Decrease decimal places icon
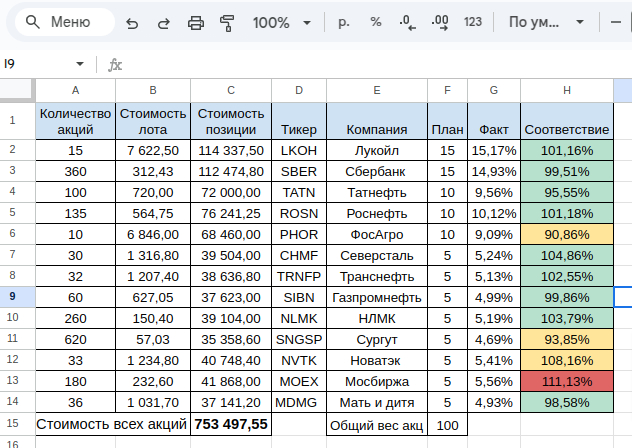Viewport: 632px width, 448px height. tap(407, 22)
